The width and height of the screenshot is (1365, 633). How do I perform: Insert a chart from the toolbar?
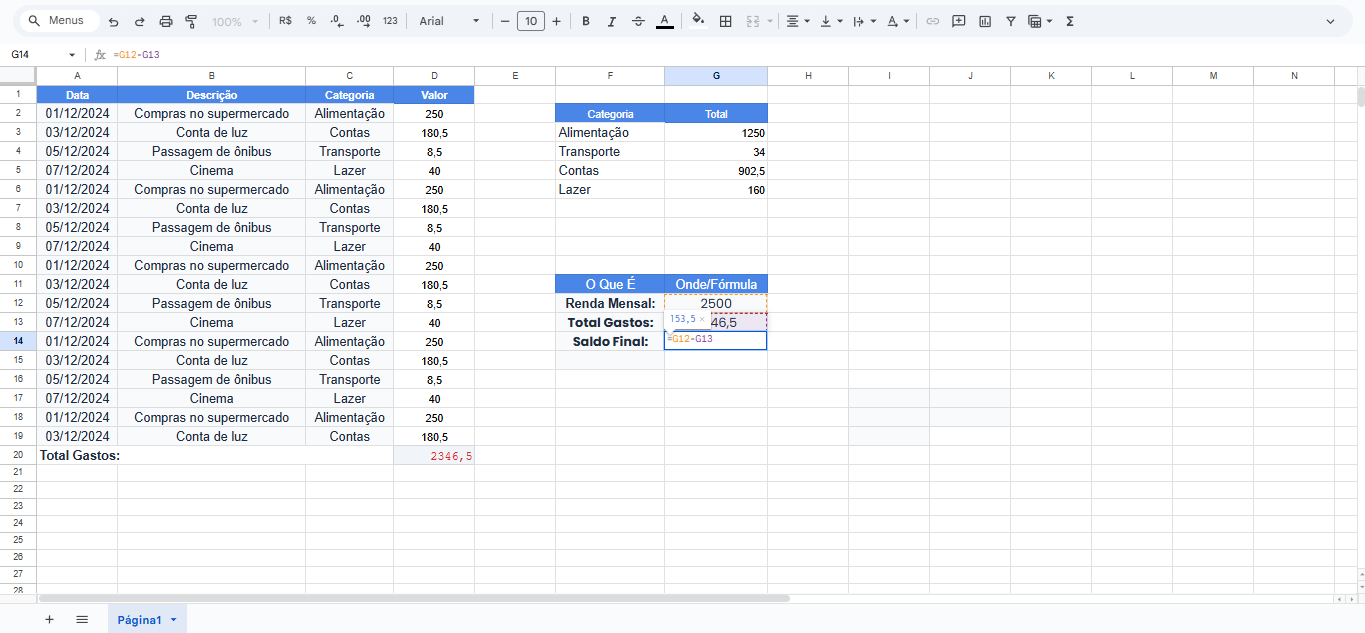coord(985,21)
